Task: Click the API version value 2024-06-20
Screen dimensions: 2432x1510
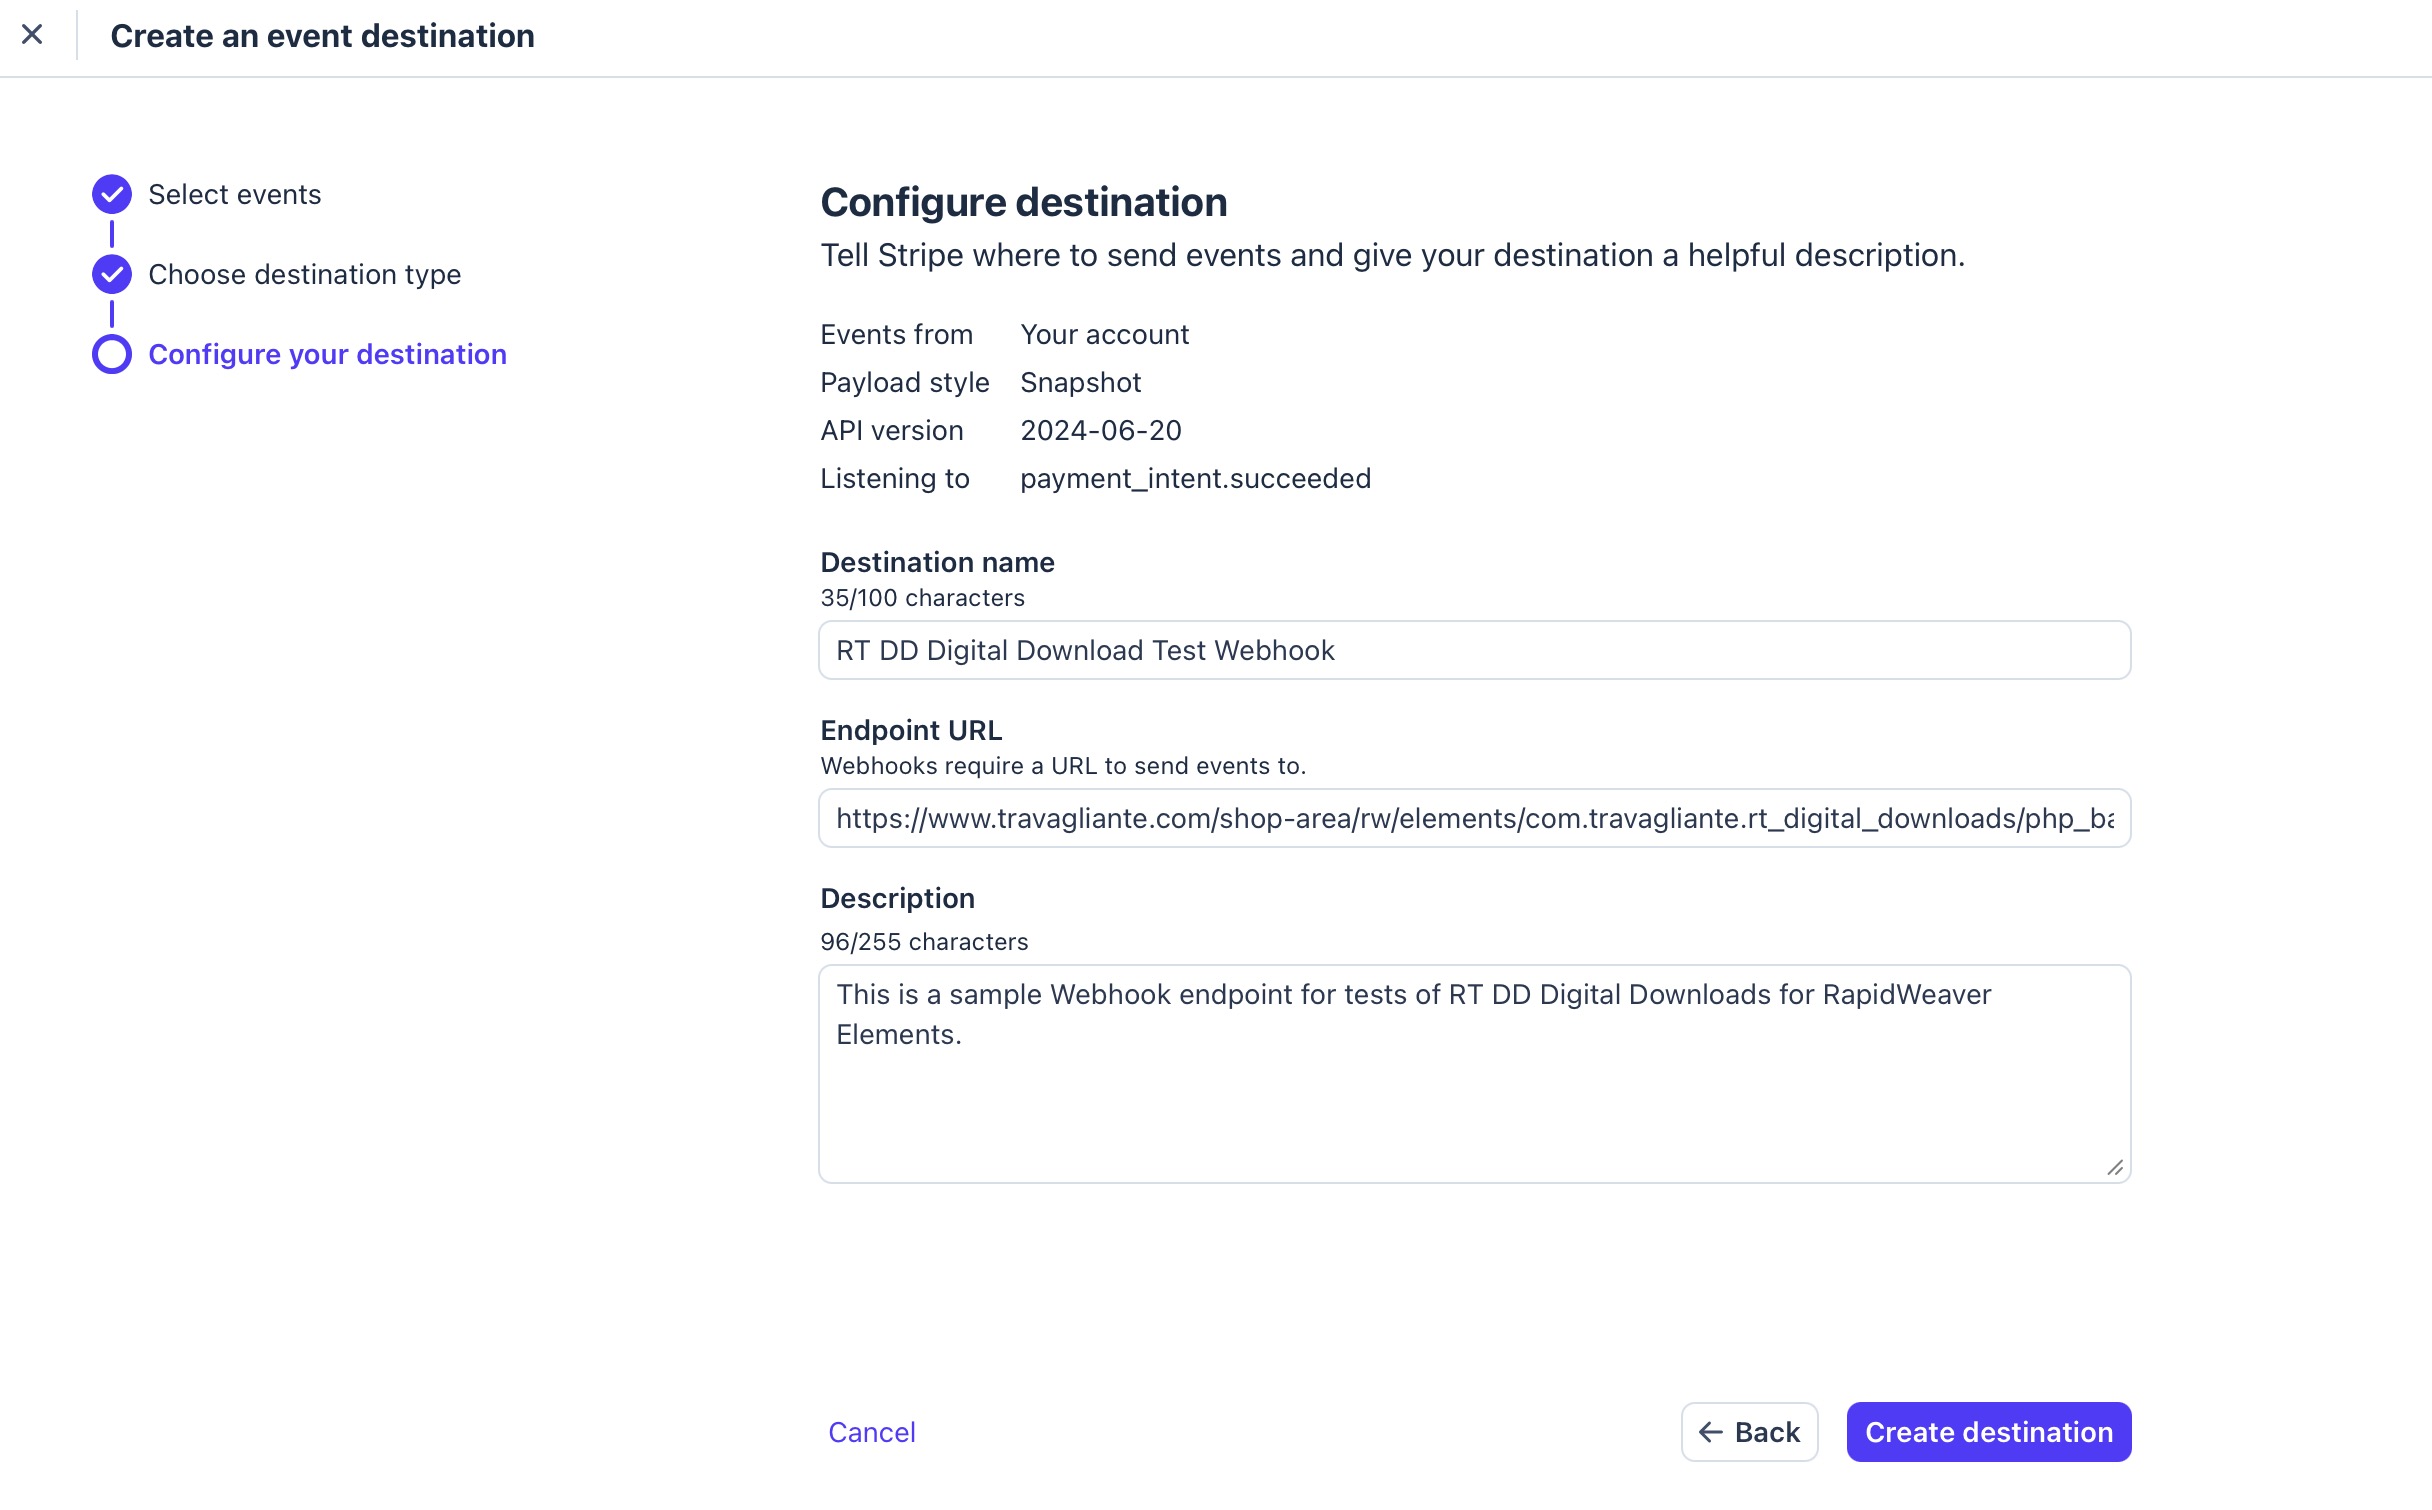Action: pyautogui.click(x=1101, y=430)
